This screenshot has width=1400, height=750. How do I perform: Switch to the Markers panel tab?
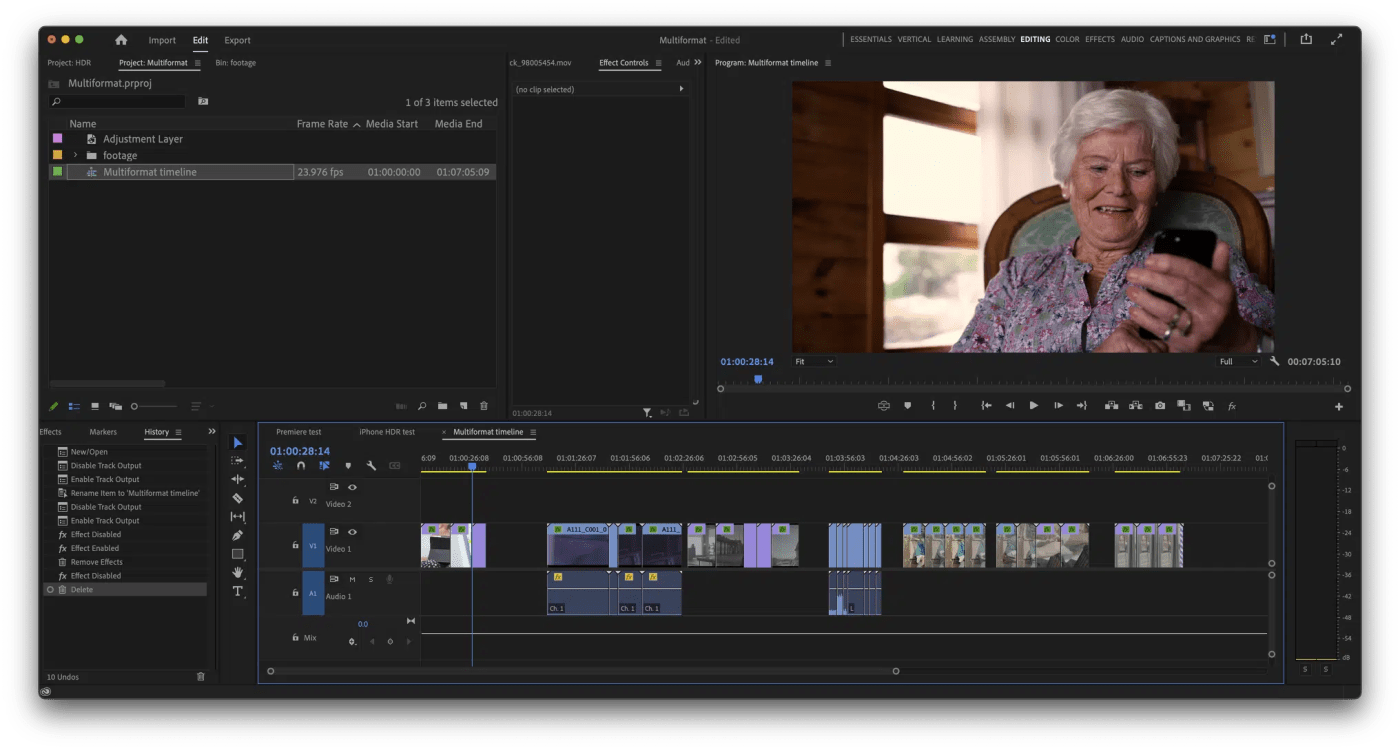pos(103,432)
